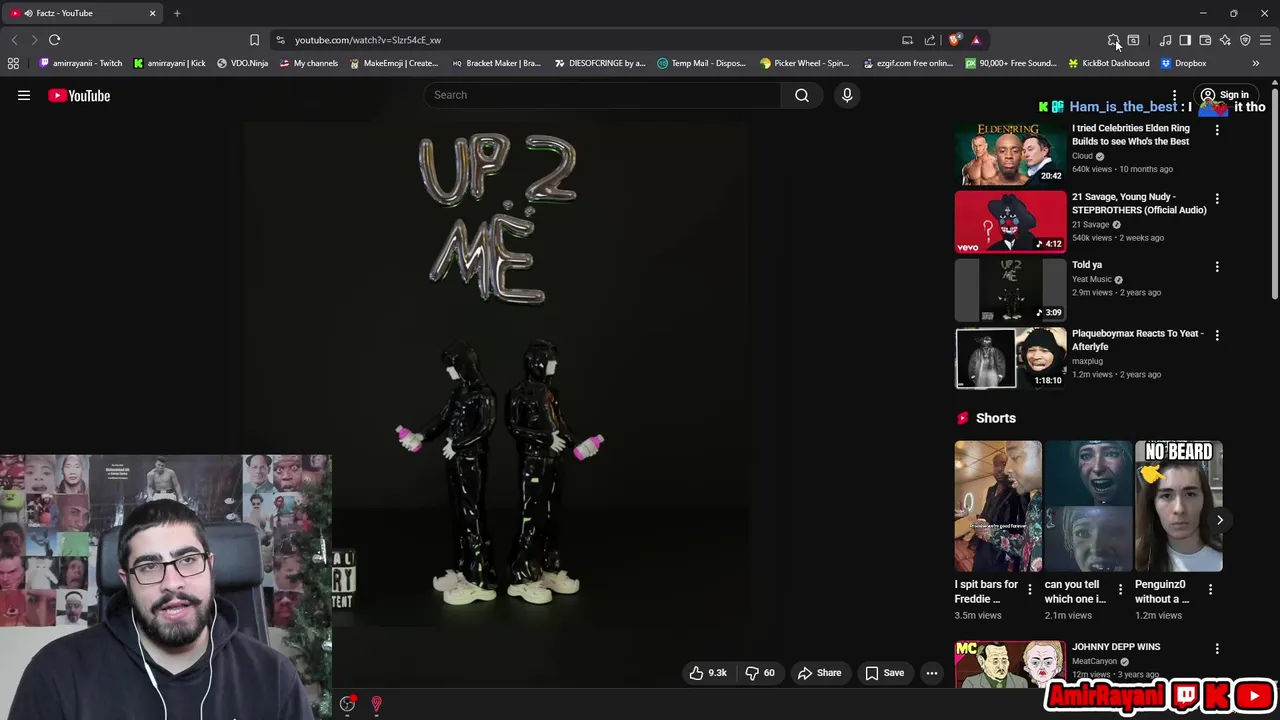Save the video to a playlist
This screenshot has width=1280, height=720.
tap(884, 673)
